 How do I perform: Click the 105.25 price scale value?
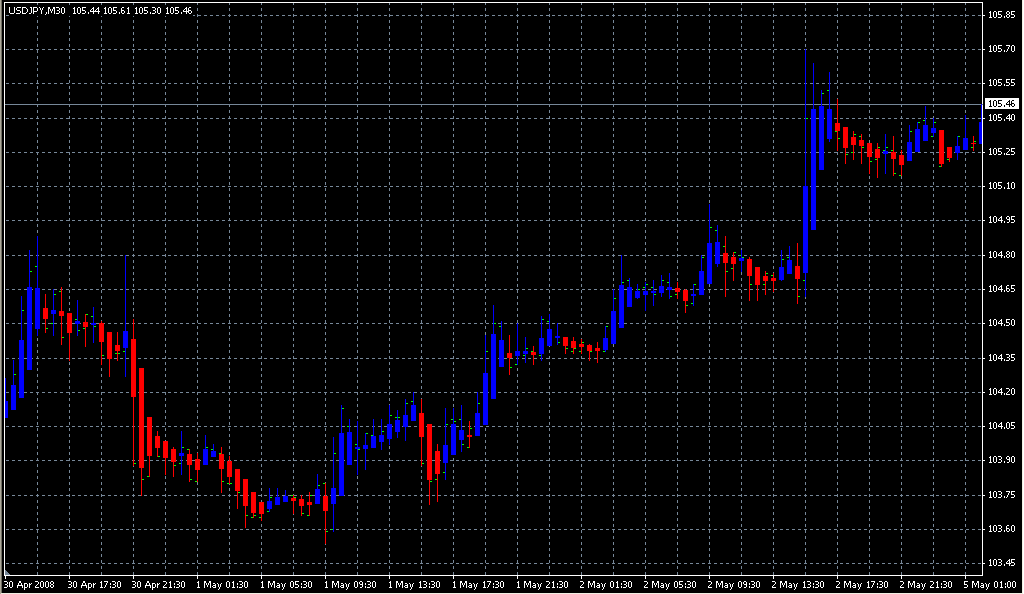[1002, 151]
